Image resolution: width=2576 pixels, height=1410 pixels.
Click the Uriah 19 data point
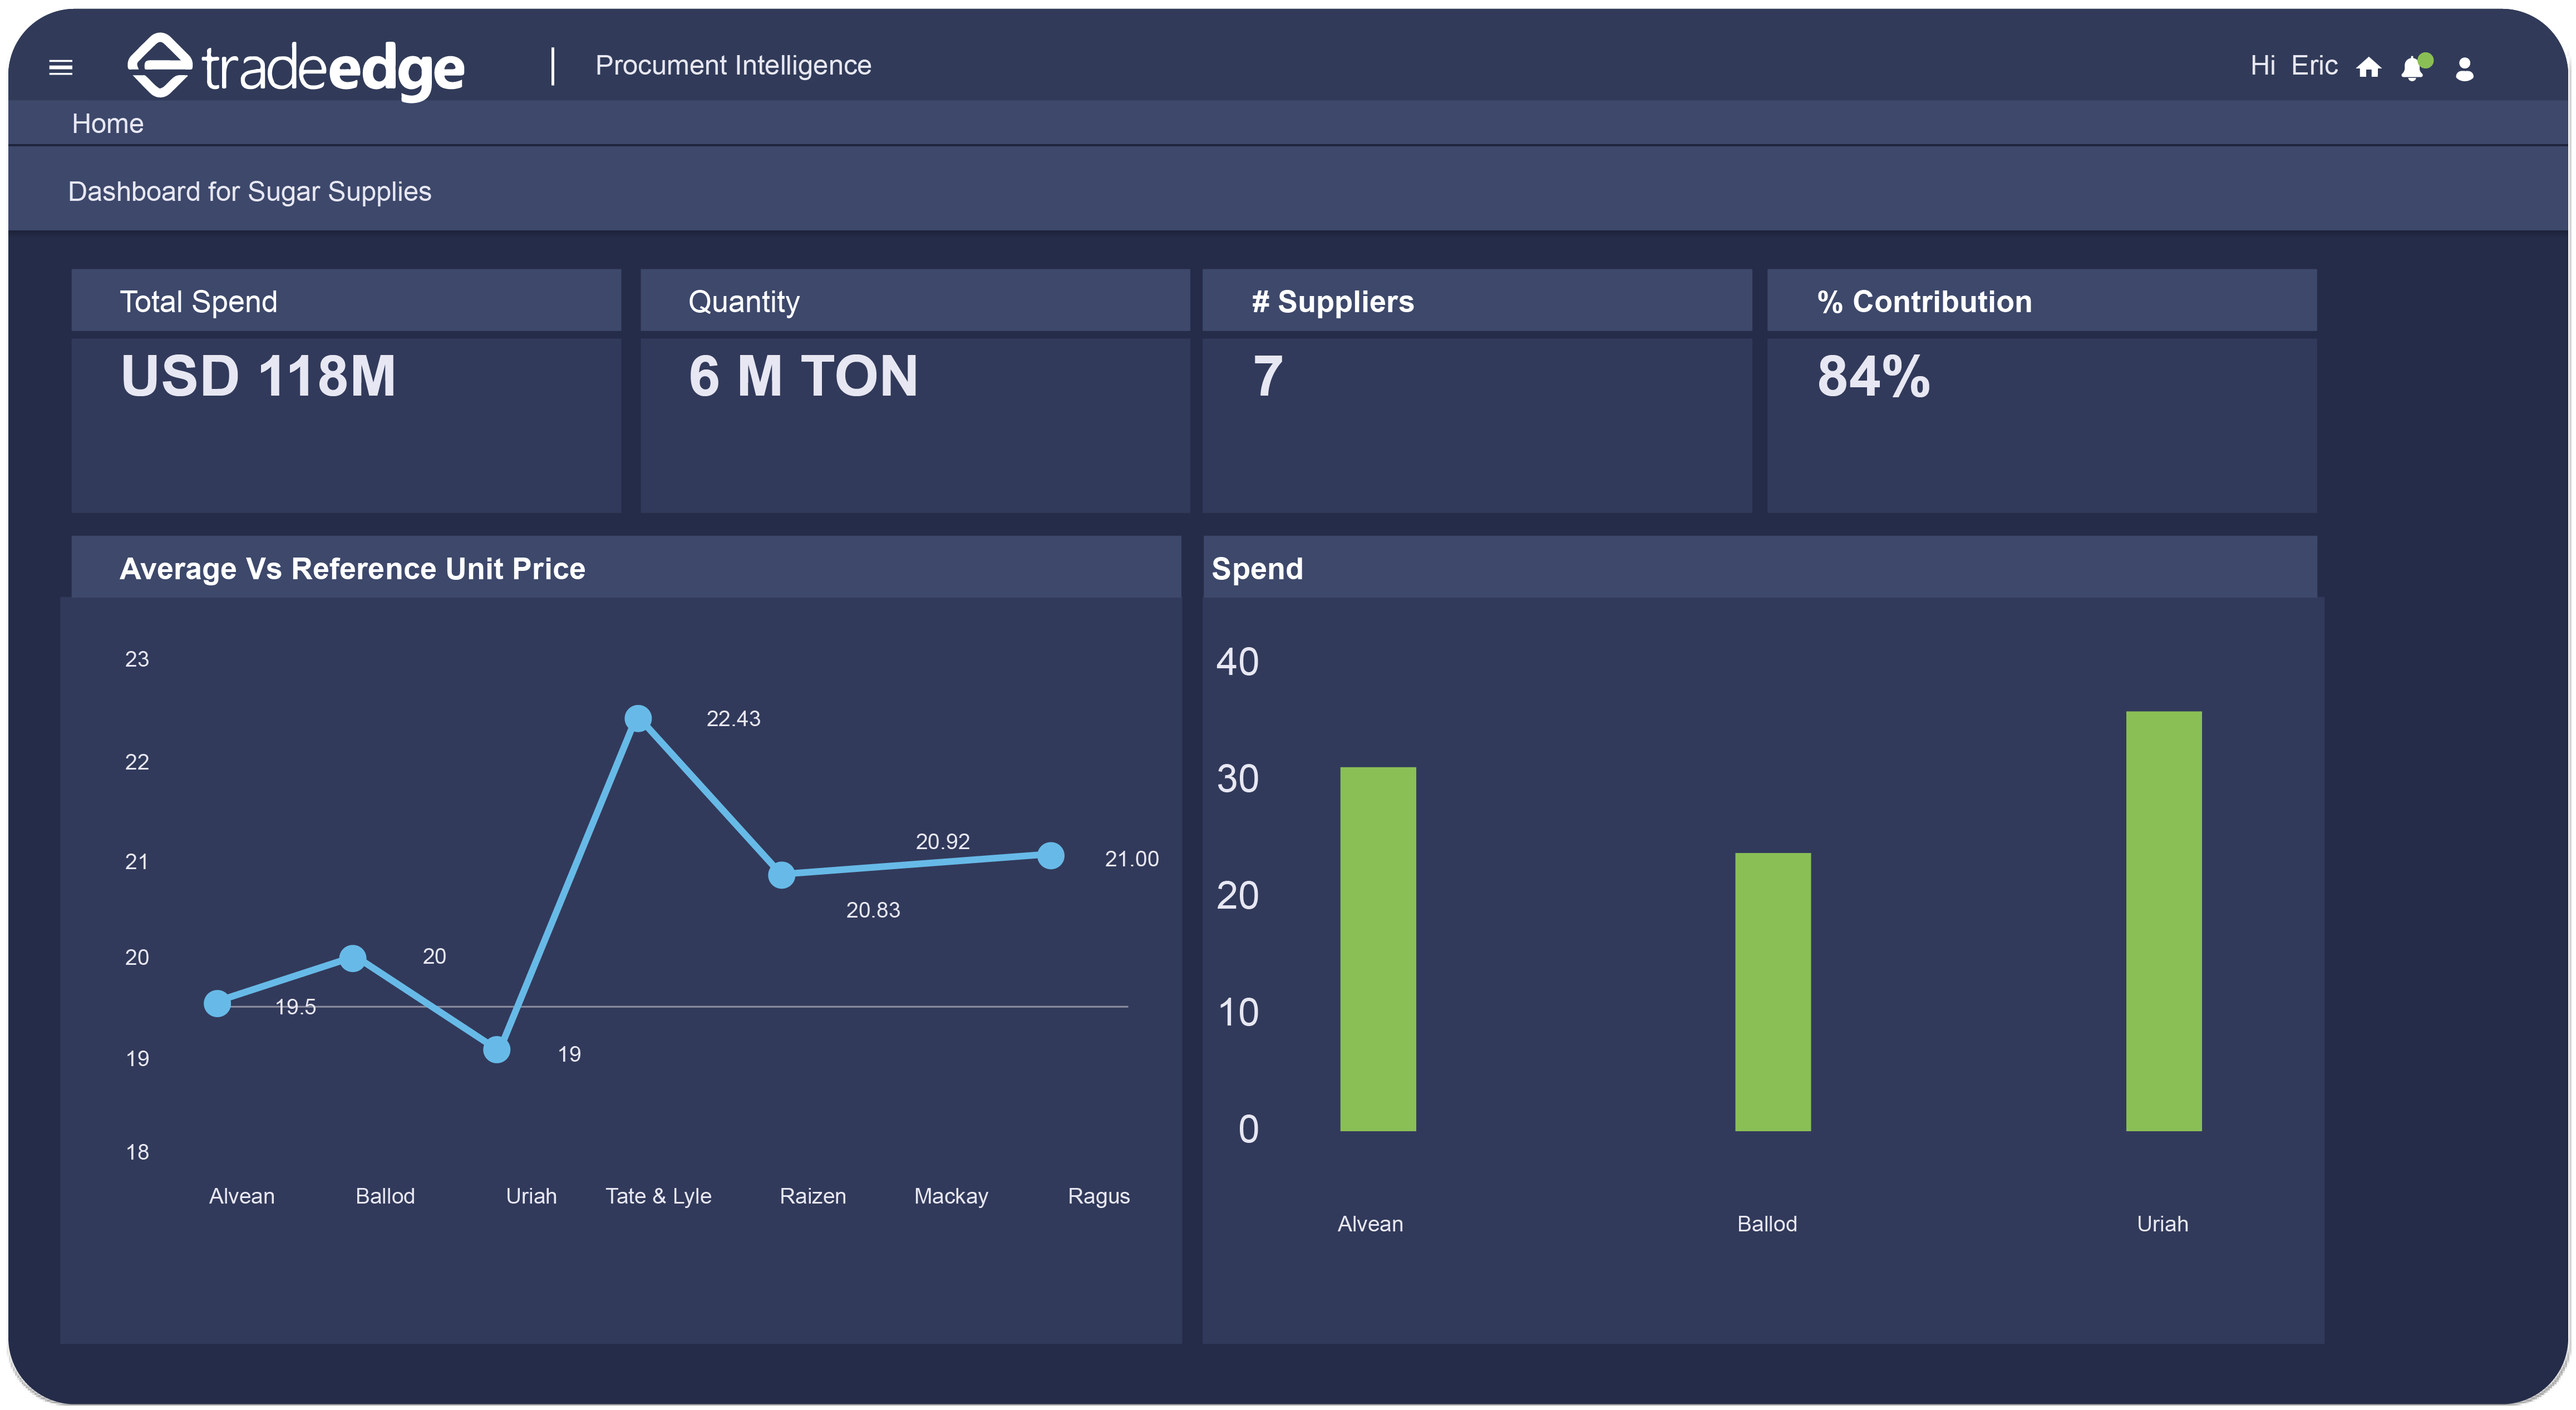pos(497,1049)
